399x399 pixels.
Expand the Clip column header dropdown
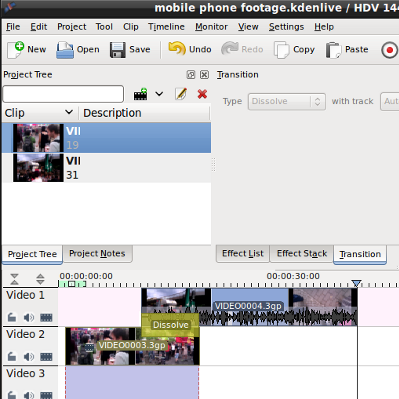(69, 112)
